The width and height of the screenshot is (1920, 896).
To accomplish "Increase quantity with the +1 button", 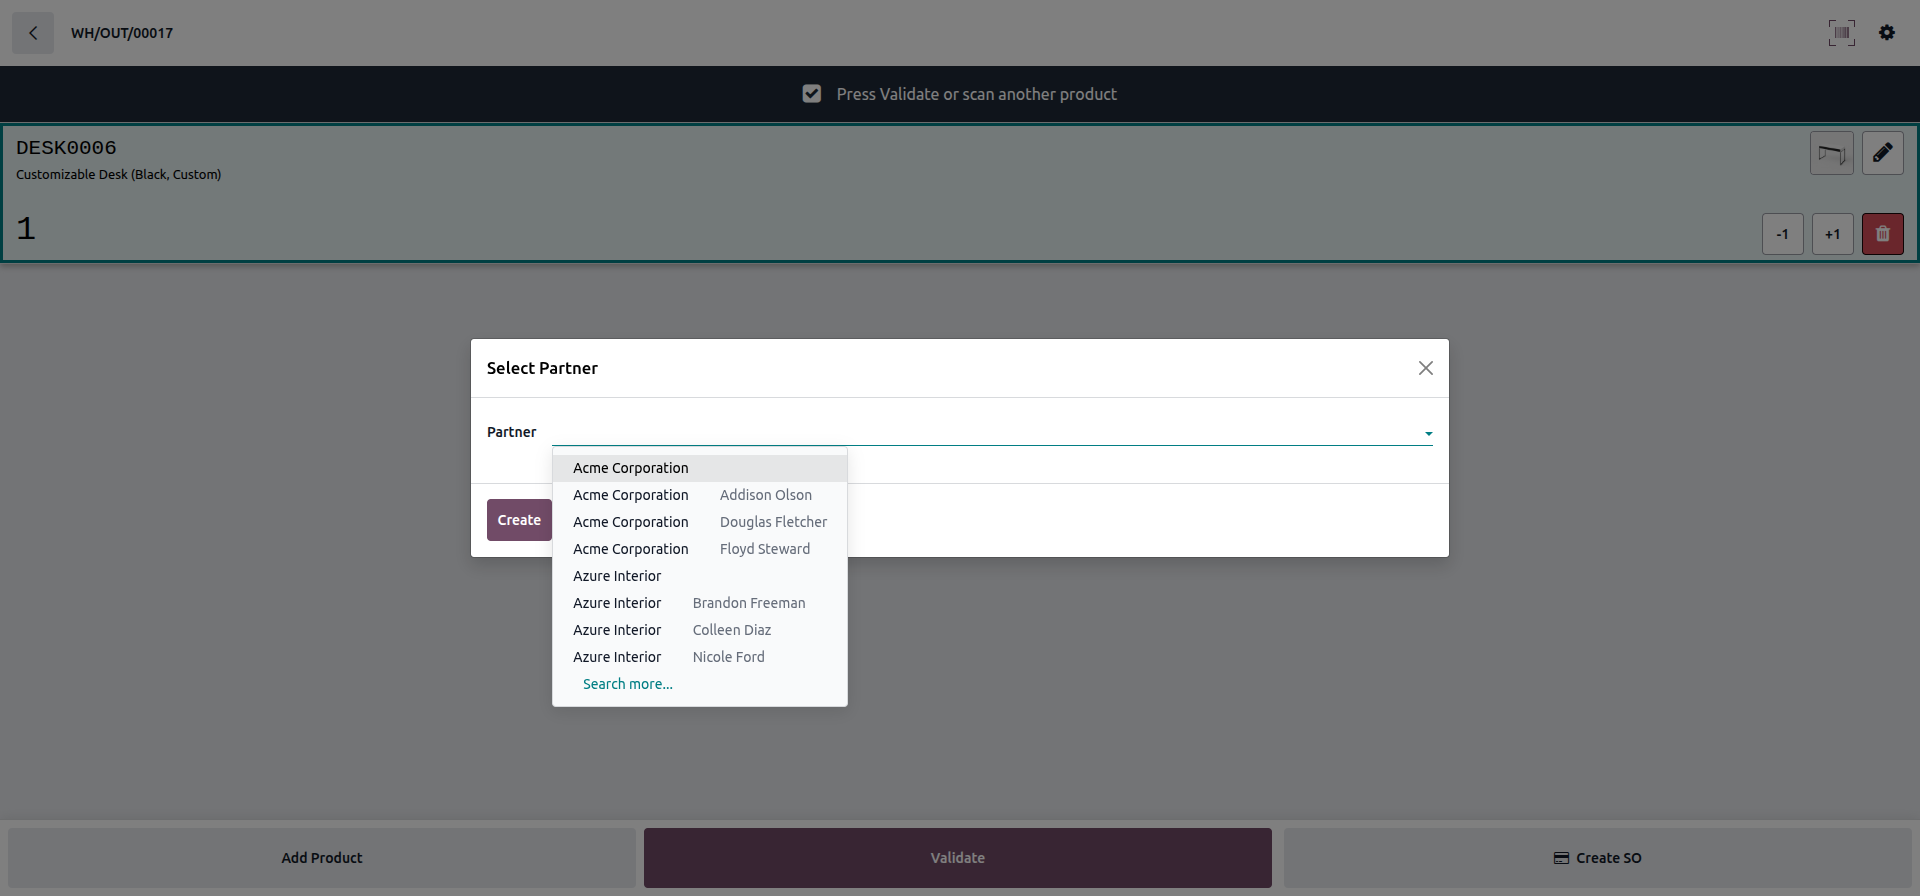I will [x=1832, y=234].
